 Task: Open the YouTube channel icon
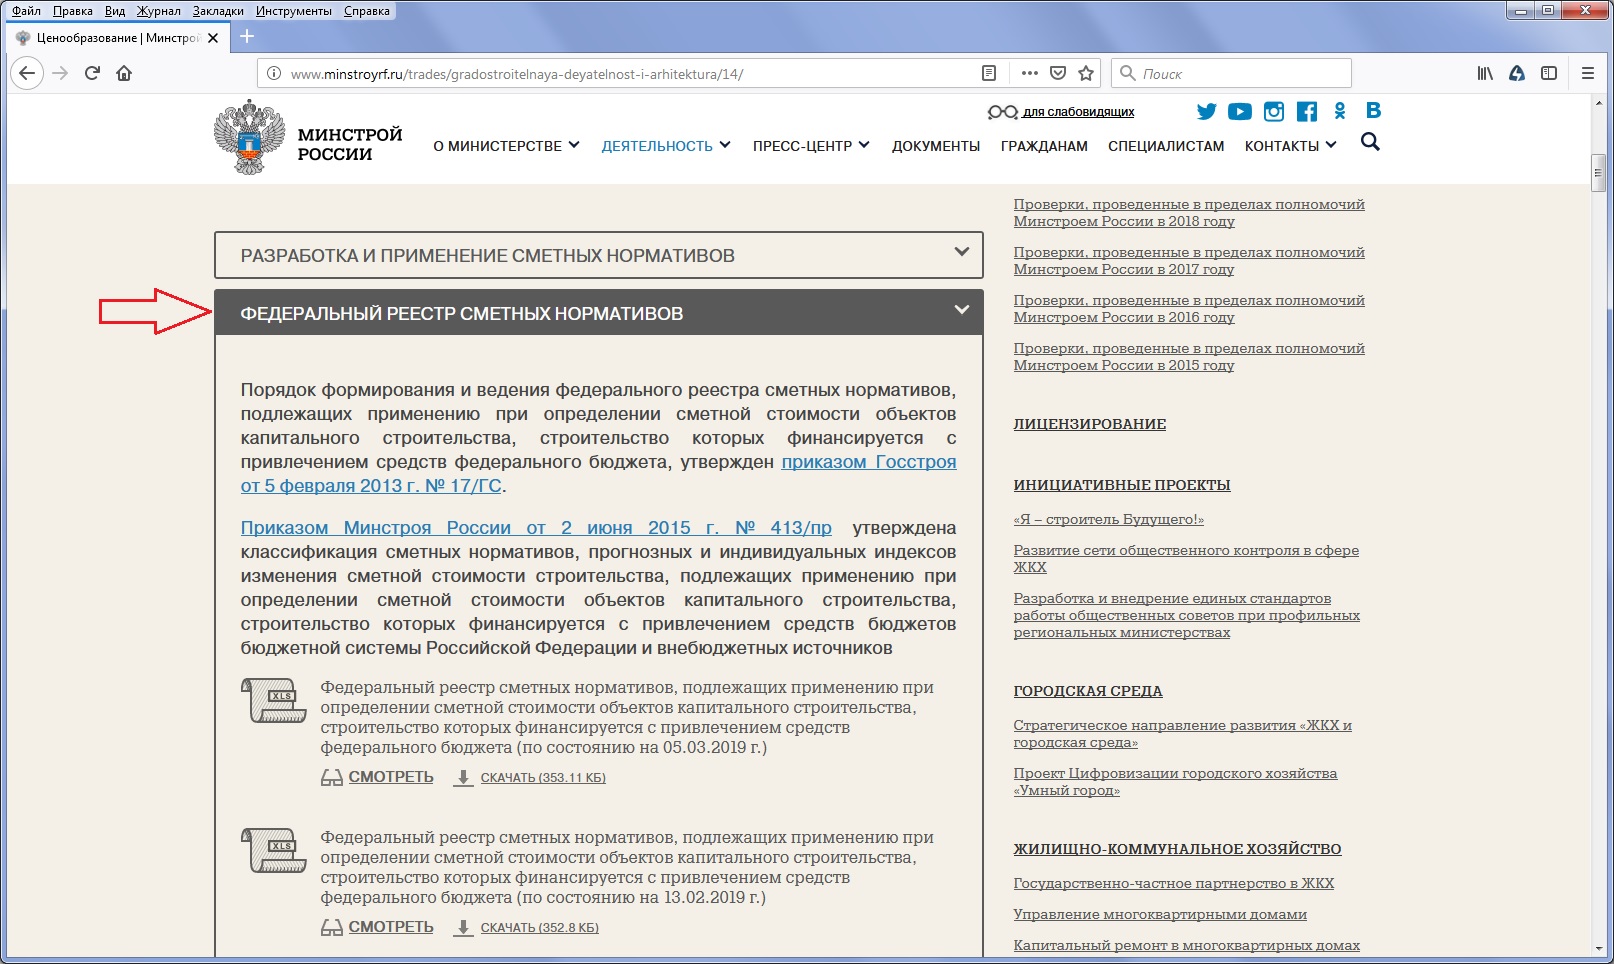click(1239, 111)
